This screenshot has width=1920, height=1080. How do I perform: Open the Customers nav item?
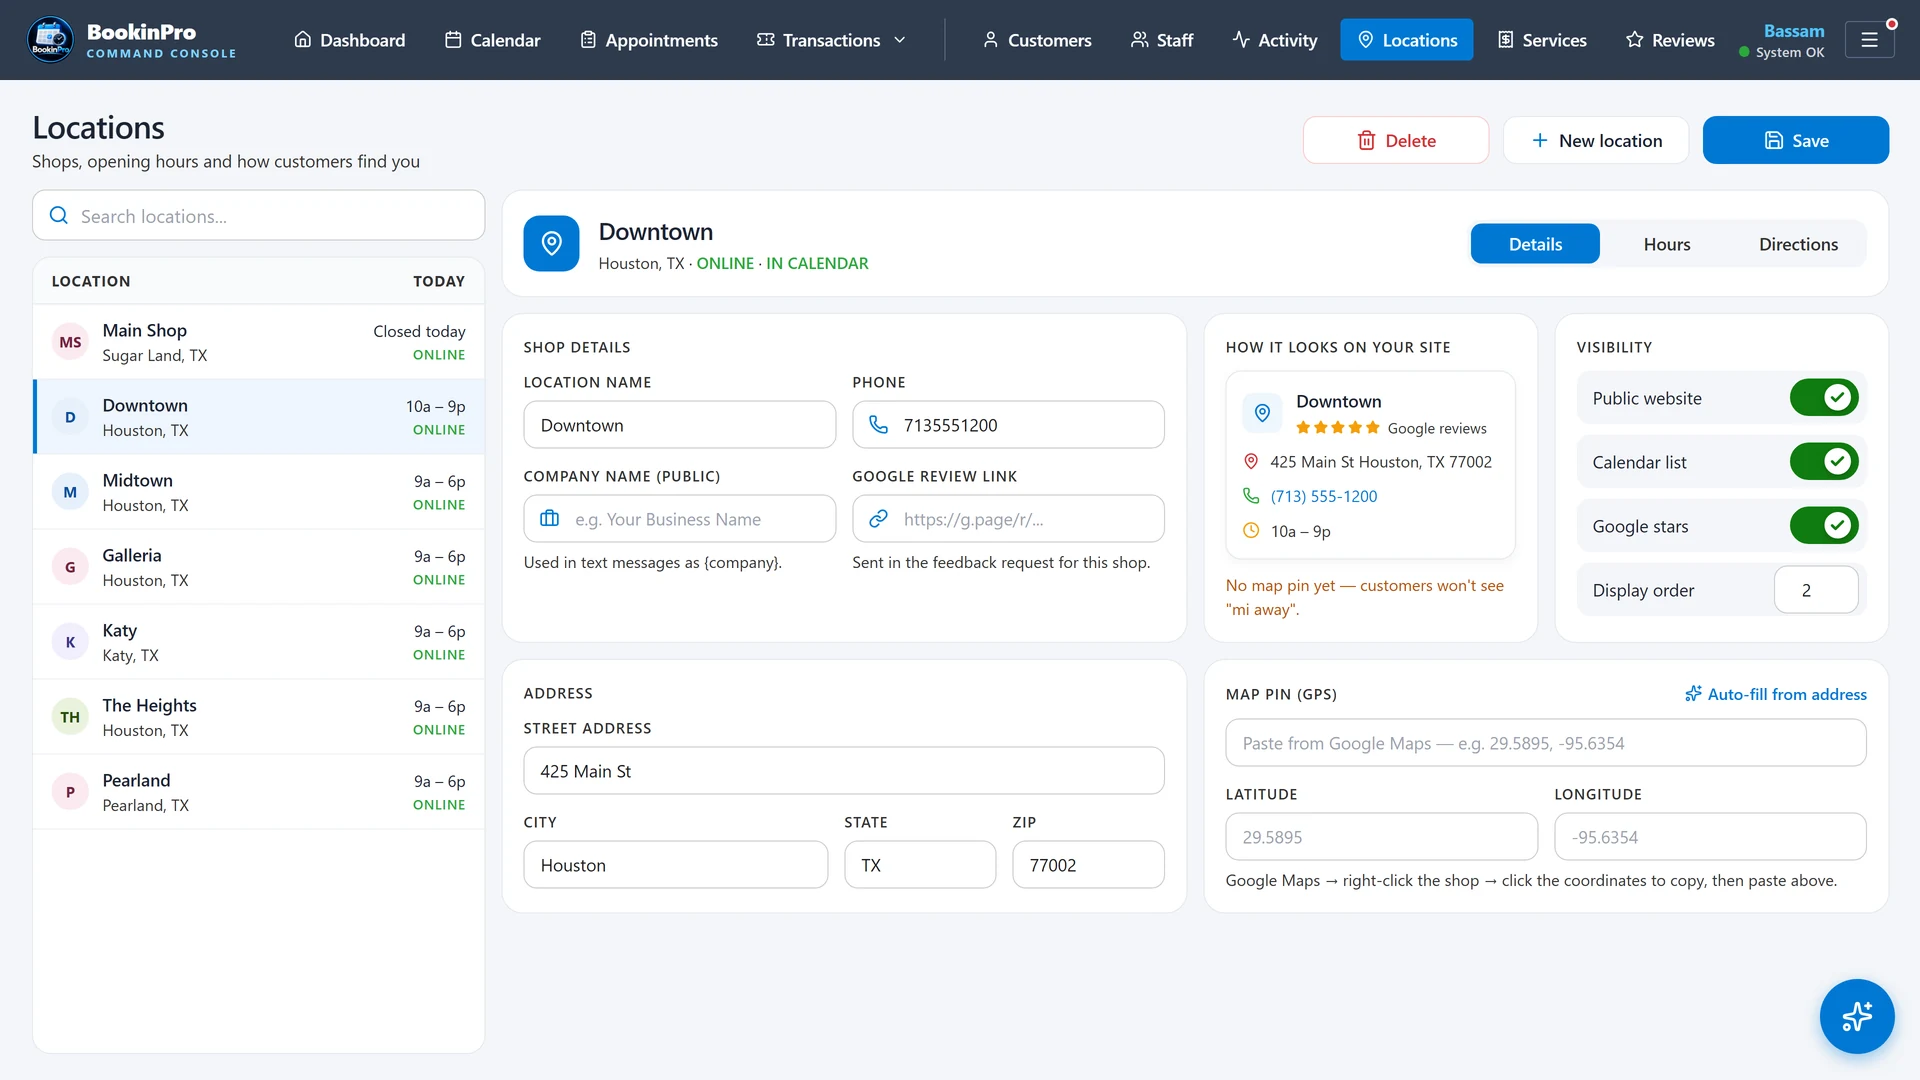click(1037, 40)
